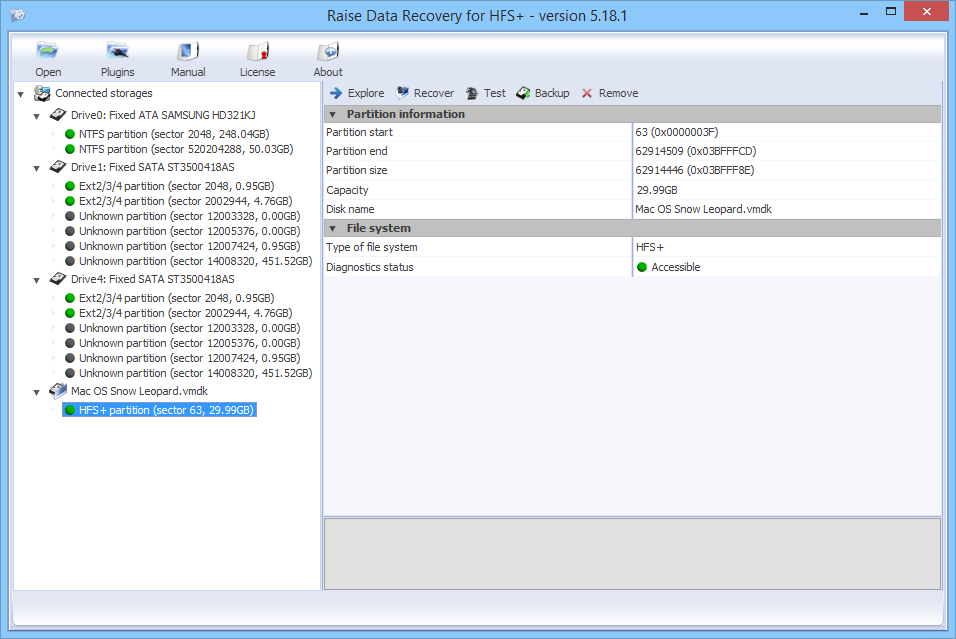956x639 pixels.
Task: Collapse the Drive0 SAMSUNG tree branch
Action: pos(37,114)
